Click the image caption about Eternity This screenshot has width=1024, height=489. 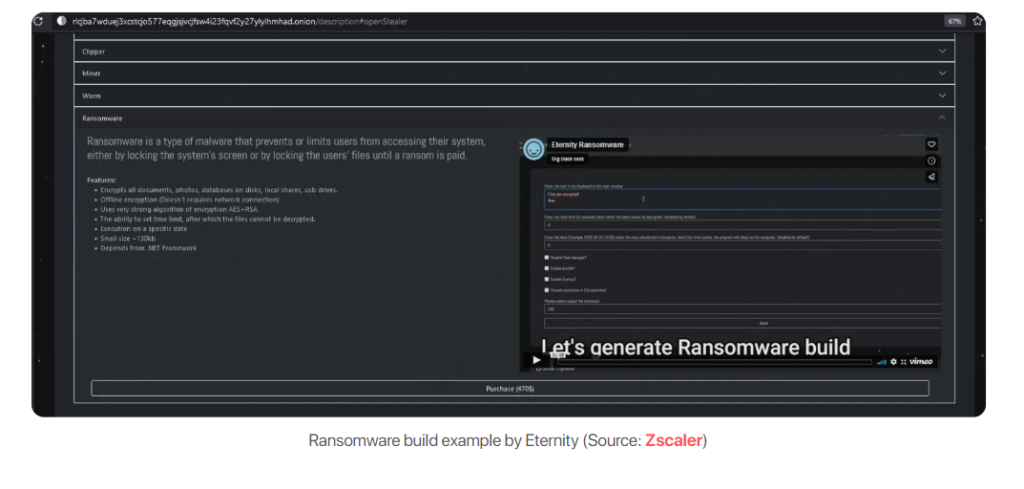coord(507,441)
